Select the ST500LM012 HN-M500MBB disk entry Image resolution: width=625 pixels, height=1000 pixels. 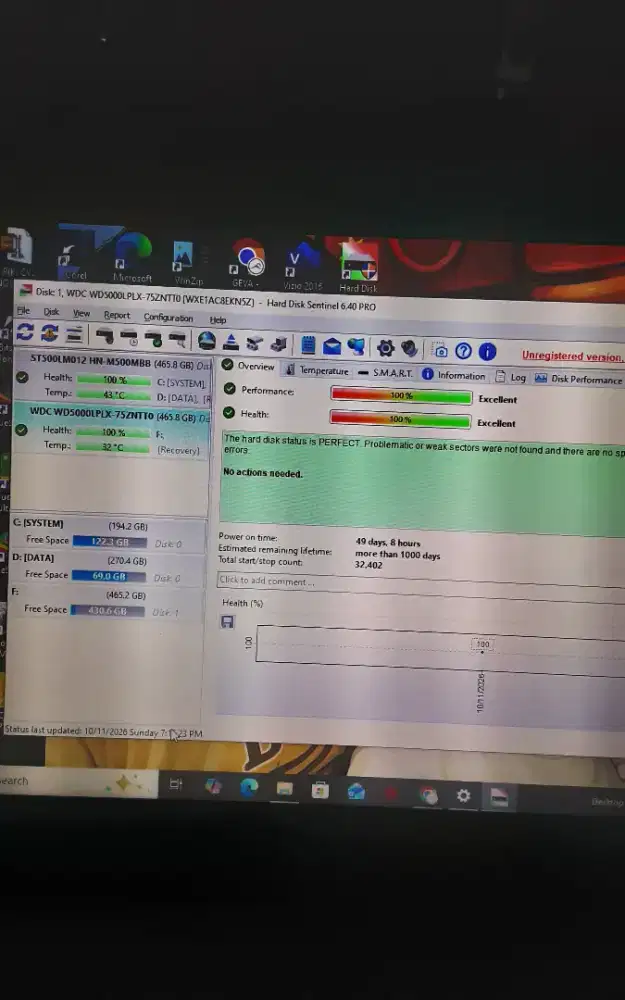112,378
